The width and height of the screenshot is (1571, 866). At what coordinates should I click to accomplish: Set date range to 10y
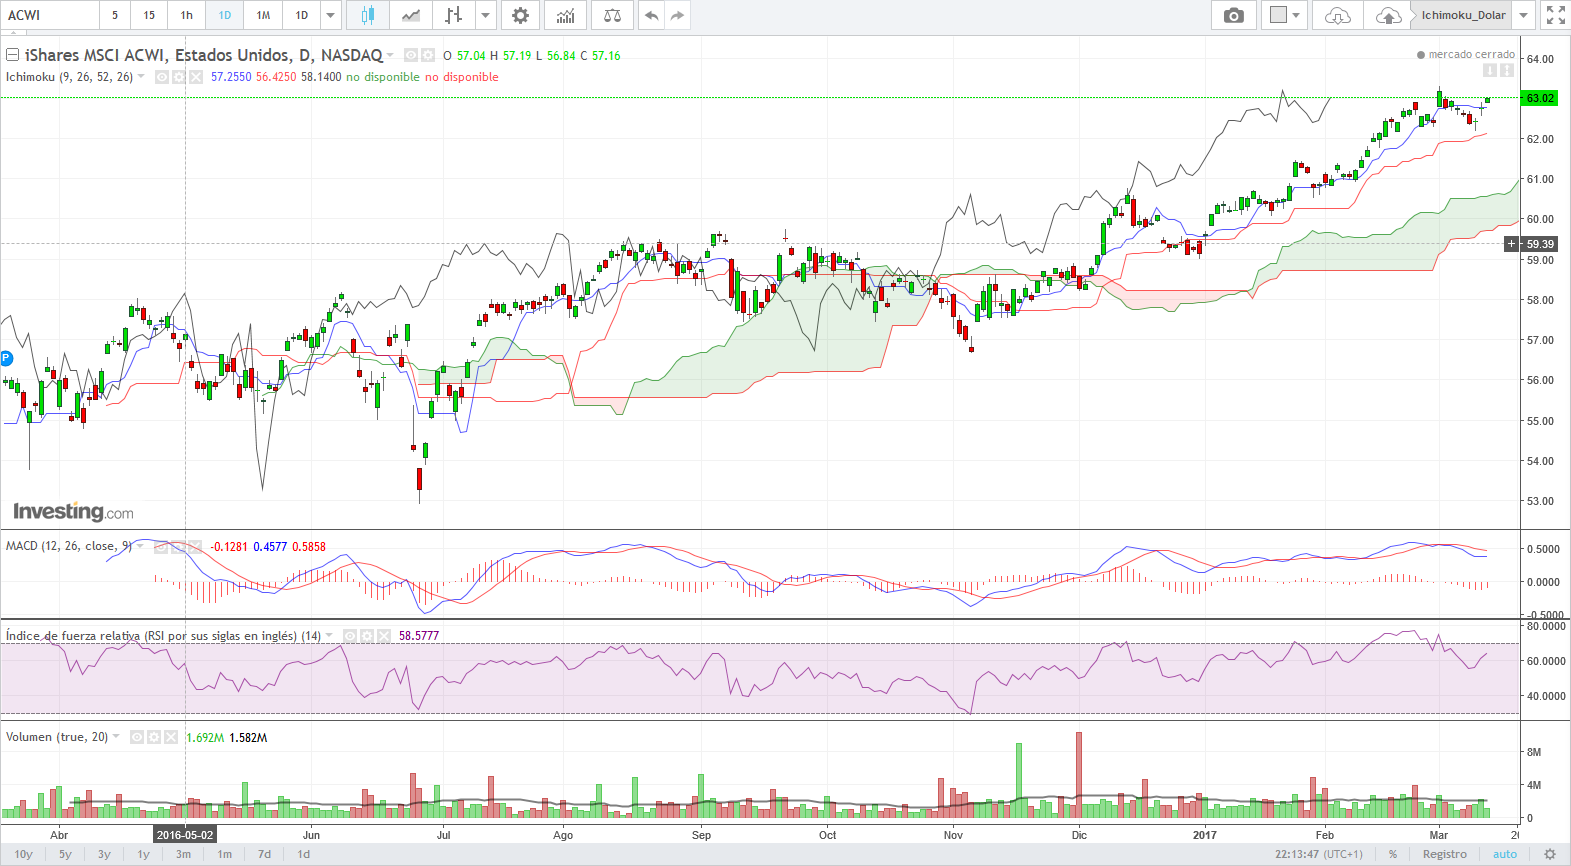(23, 854)
